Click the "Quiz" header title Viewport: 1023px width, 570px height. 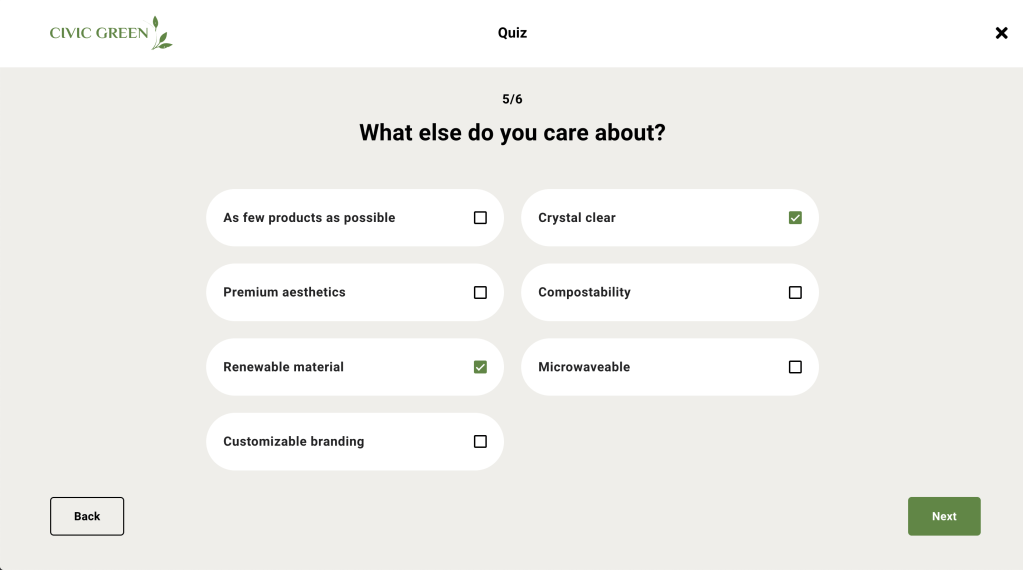512,33
